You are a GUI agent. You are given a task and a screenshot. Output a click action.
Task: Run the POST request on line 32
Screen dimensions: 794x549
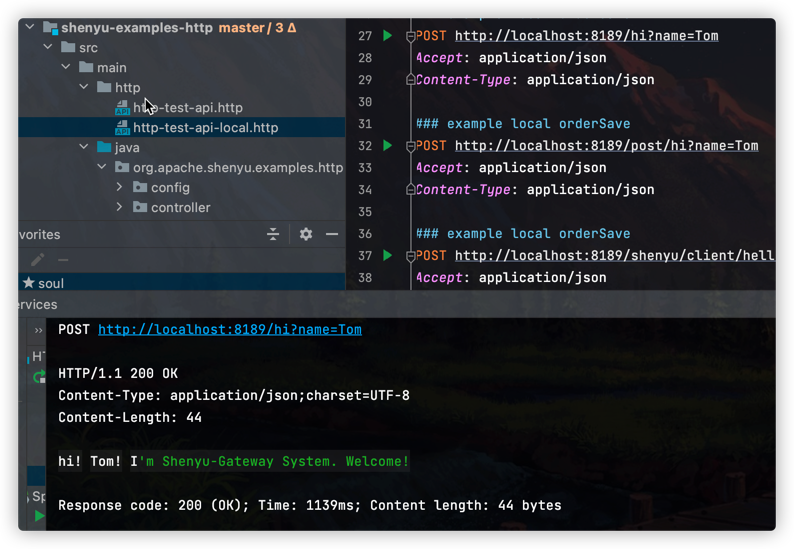(x=388, y=146)
